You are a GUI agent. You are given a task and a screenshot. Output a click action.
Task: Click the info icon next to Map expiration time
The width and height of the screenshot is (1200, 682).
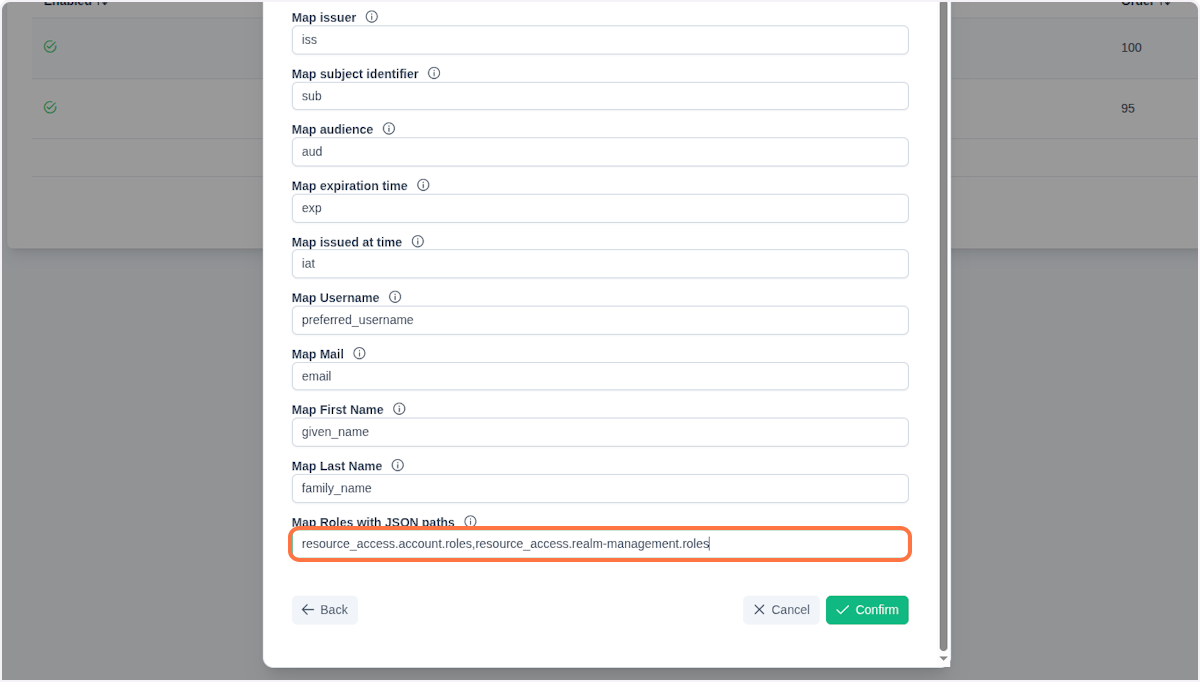click(x=423, y=185)
